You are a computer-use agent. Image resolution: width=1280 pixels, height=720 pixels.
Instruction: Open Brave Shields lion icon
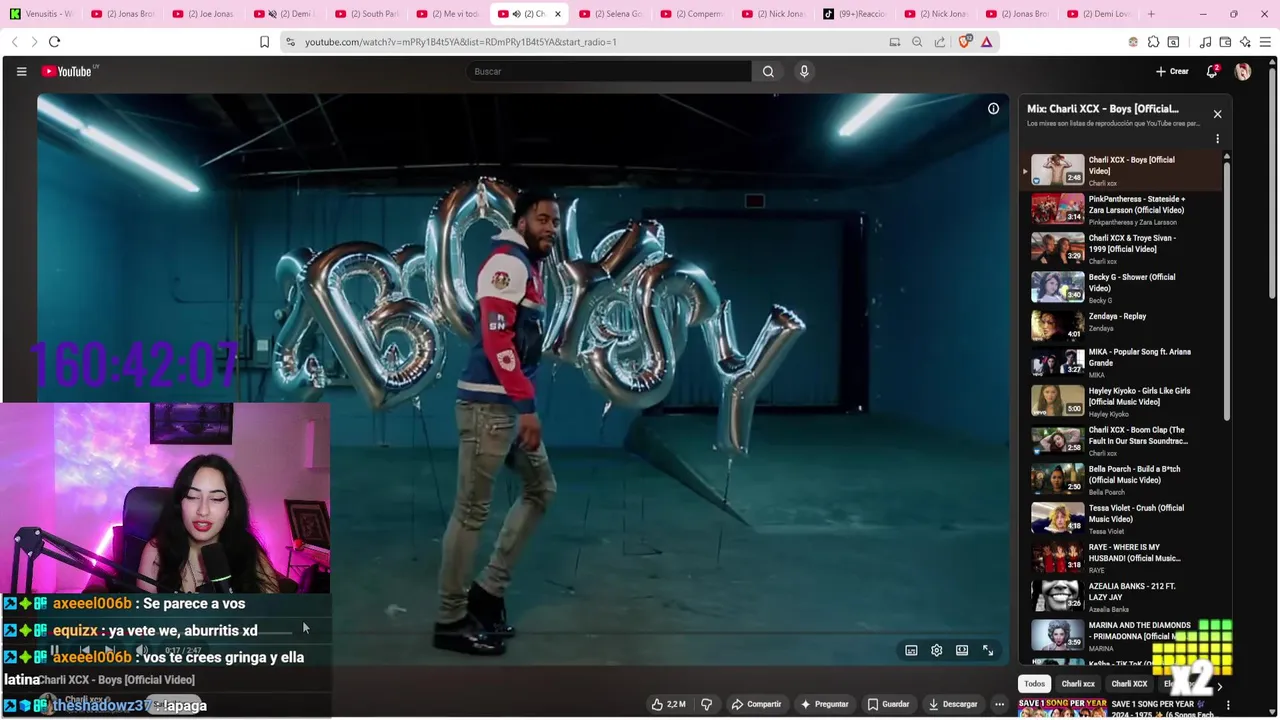point(965,42)
